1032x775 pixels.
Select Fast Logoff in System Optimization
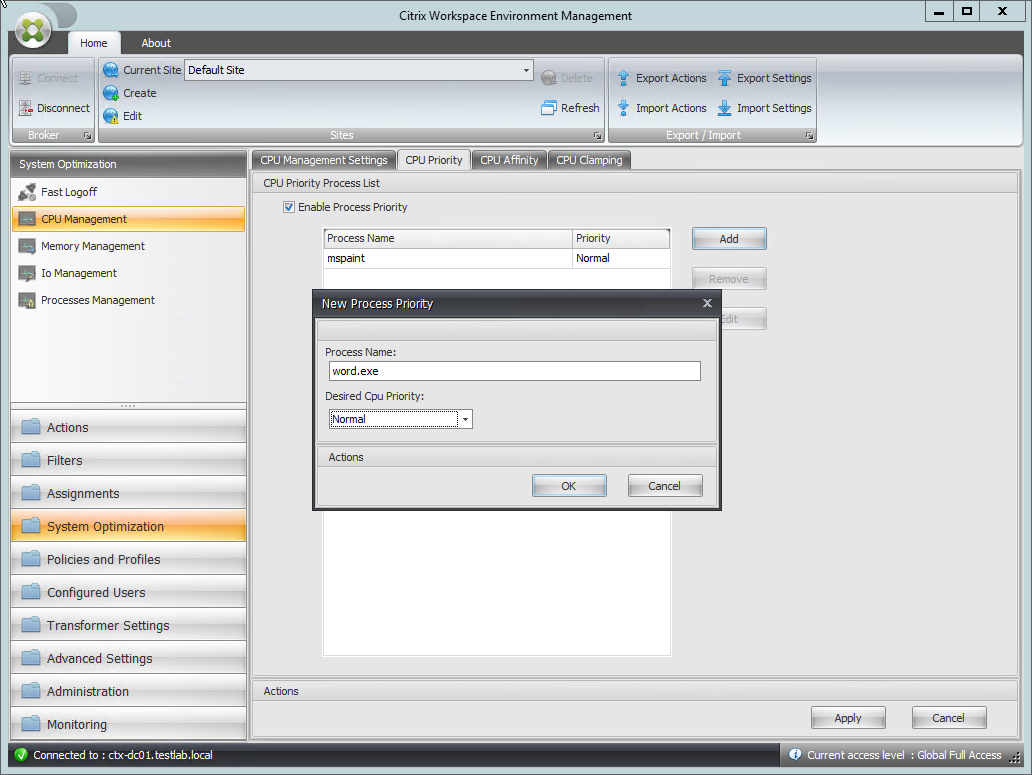point(128,192)
